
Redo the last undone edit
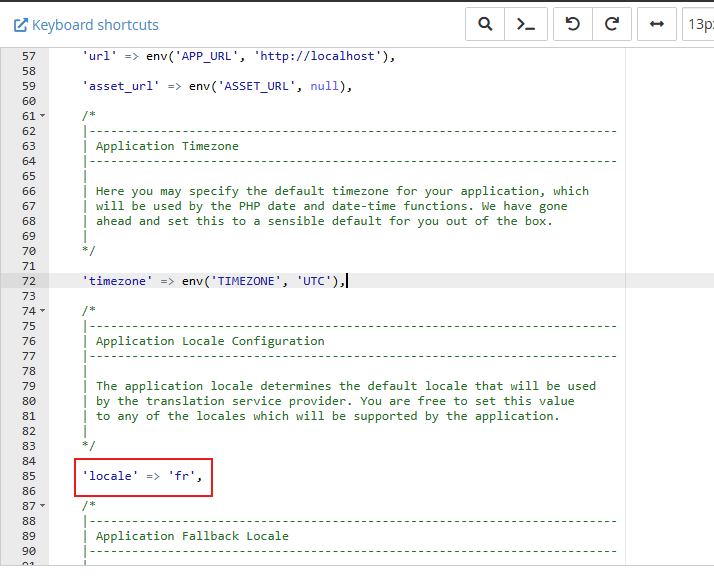[x=612, y=25]
